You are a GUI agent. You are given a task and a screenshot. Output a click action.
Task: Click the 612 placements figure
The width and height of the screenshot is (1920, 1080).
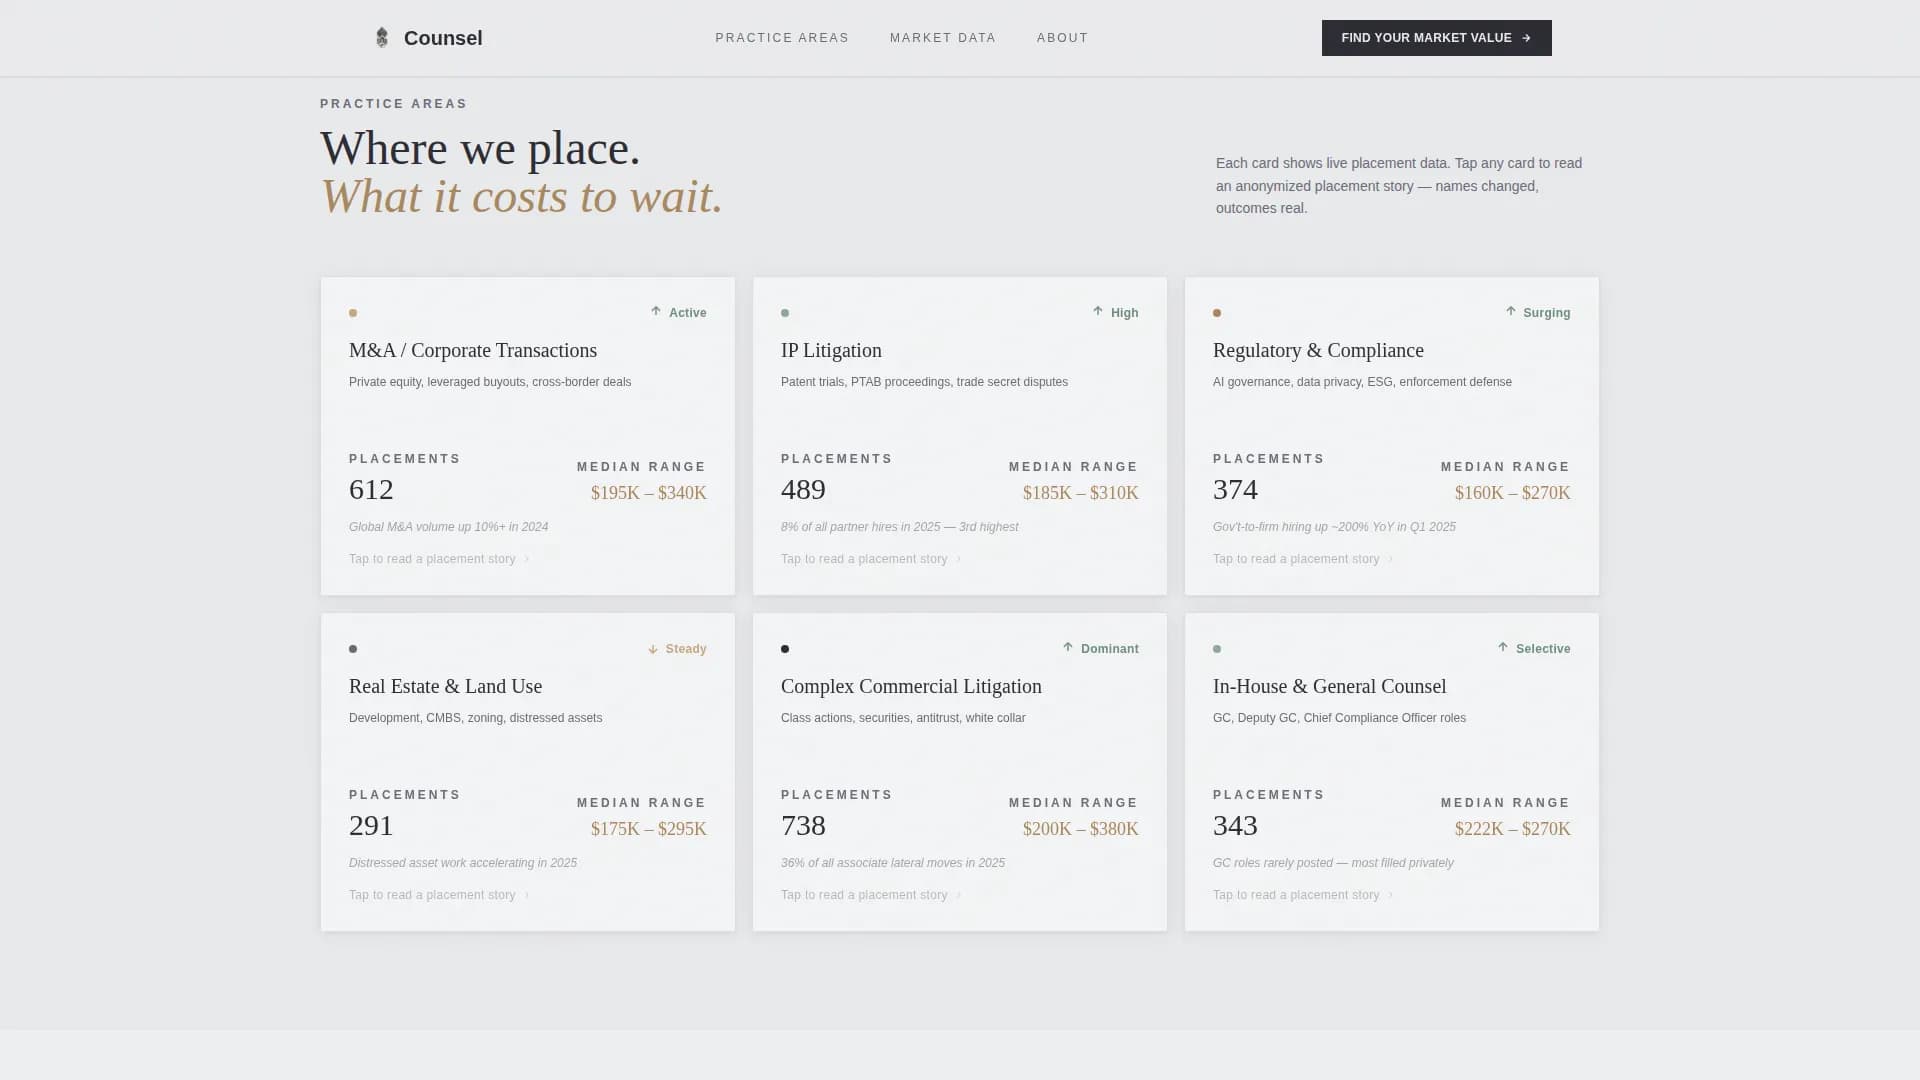point(371,490)
